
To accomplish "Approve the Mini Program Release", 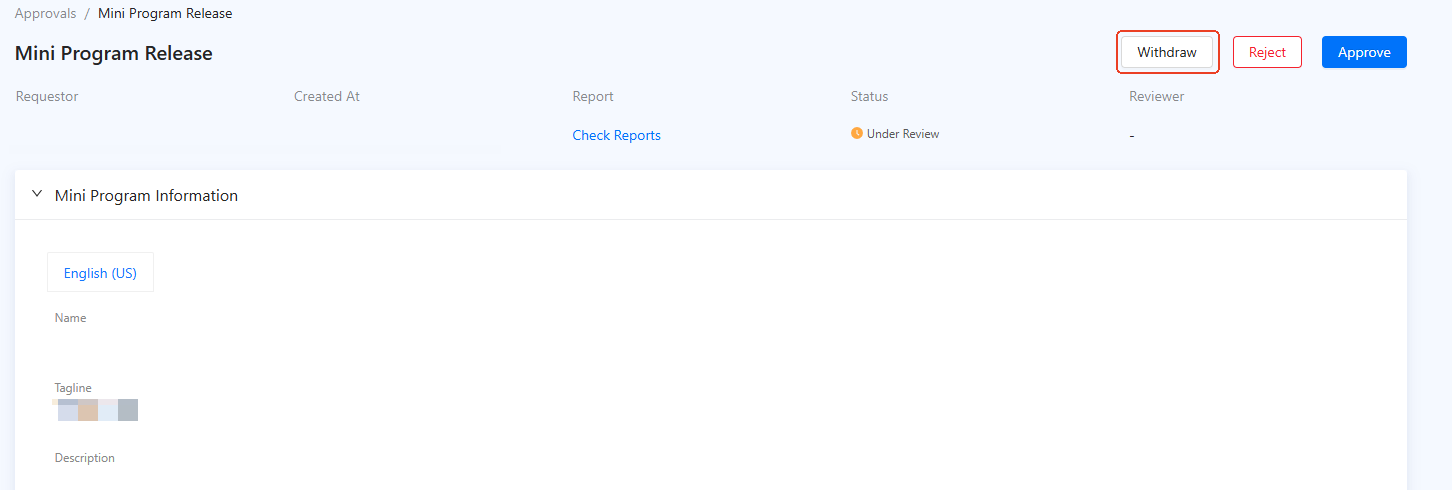I will [x=1364, y=52].
